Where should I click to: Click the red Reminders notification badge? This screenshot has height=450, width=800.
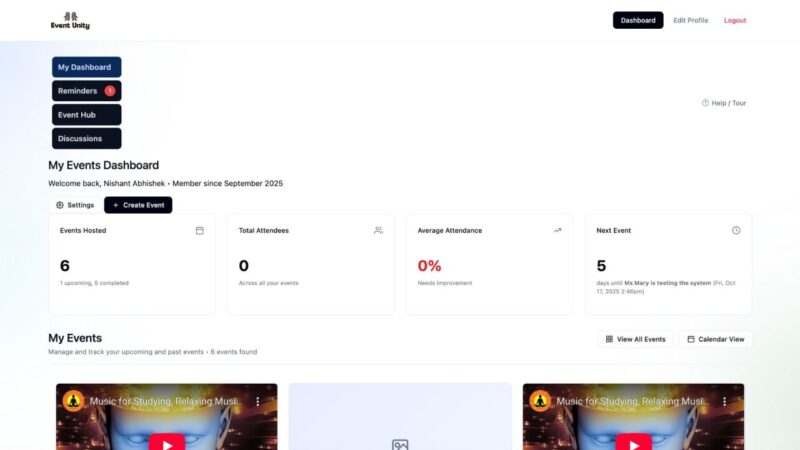coord(110,91)
